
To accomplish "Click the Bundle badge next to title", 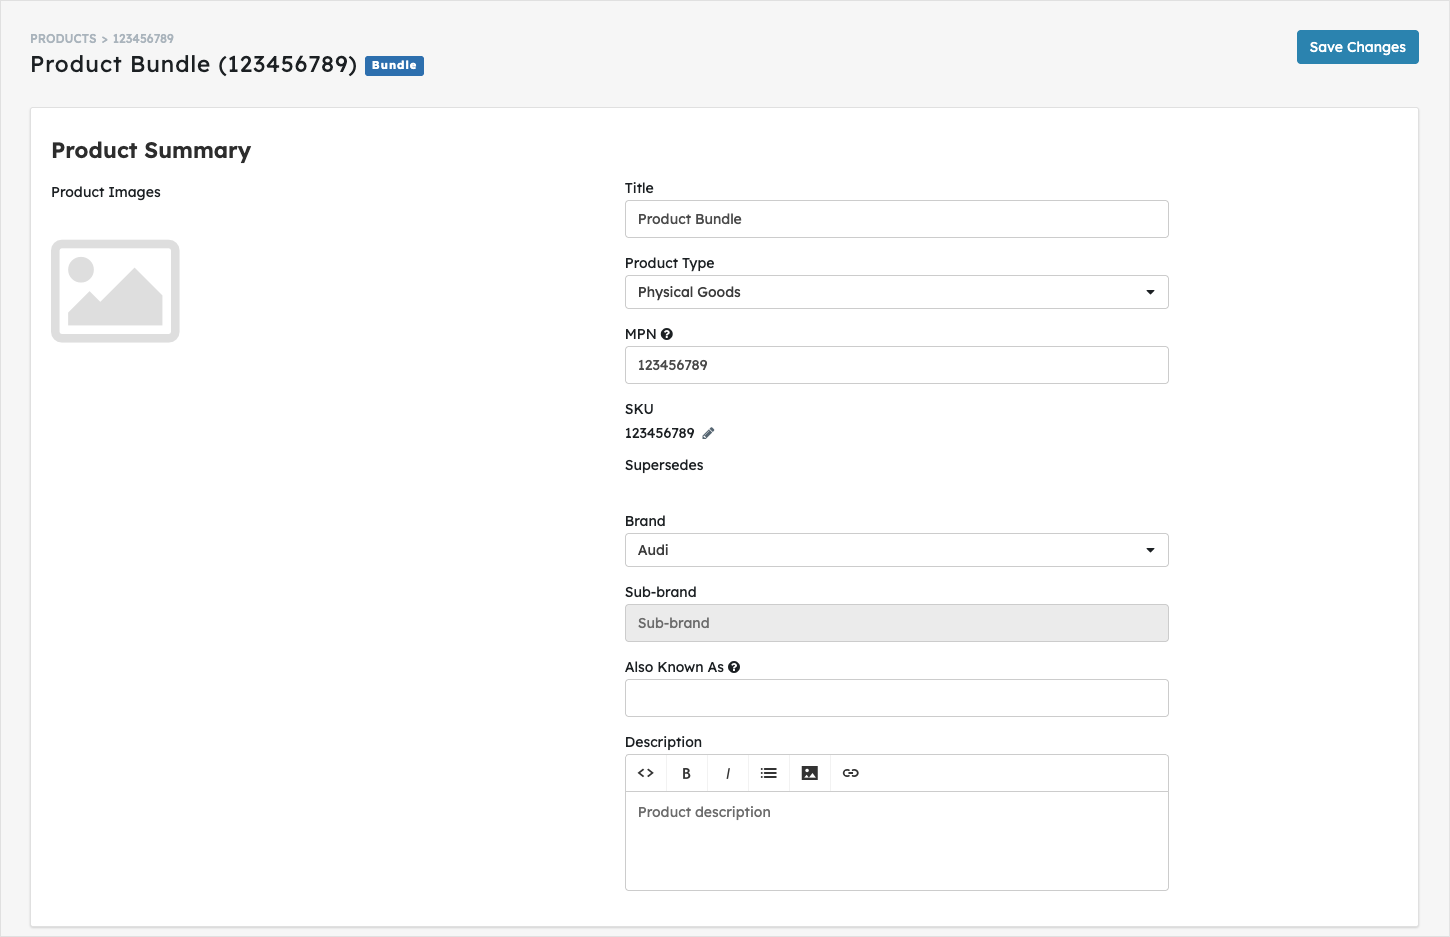I will pos(394,65).
